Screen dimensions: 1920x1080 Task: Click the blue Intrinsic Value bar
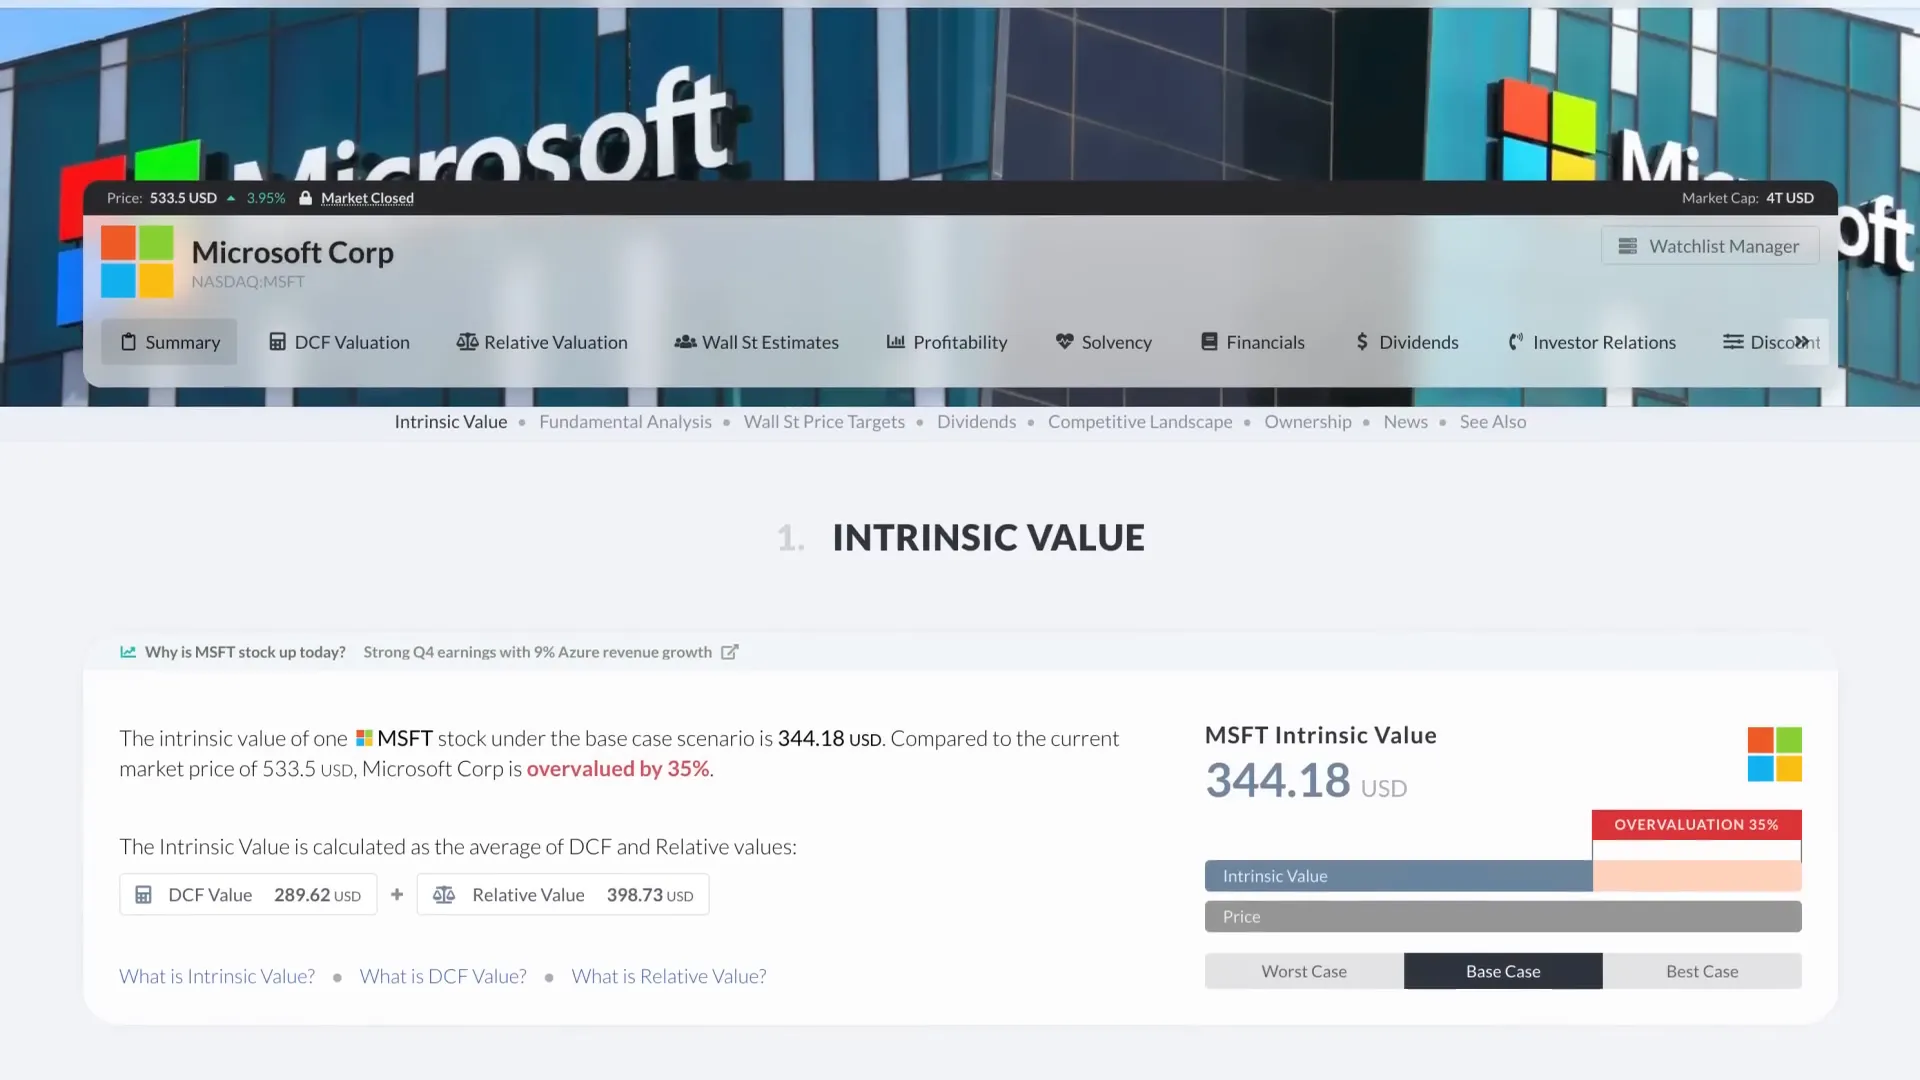point(1398,876)
